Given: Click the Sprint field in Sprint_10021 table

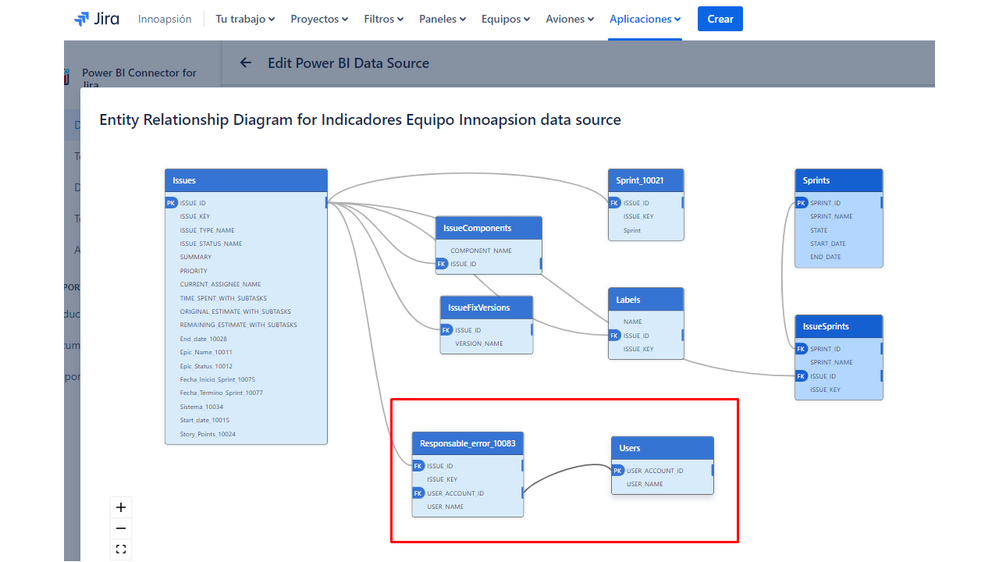Looking at the screenshot, I should click(632, 230).
